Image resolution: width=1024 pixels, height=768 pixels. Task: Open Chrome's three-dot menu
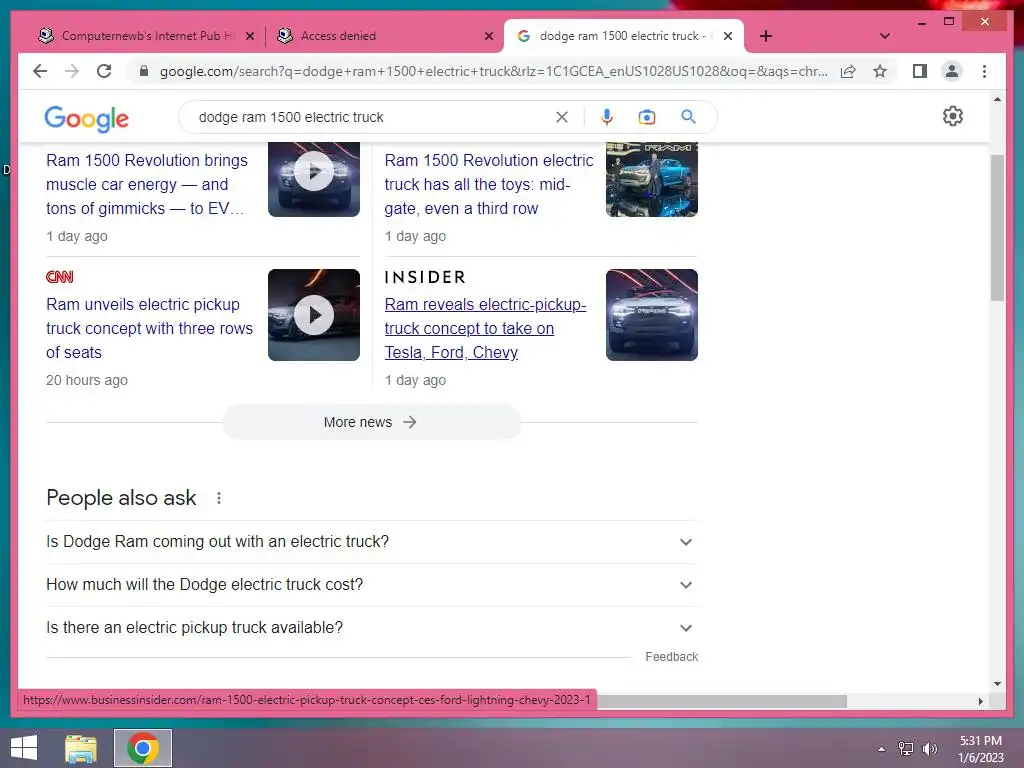tap(984, 71)
